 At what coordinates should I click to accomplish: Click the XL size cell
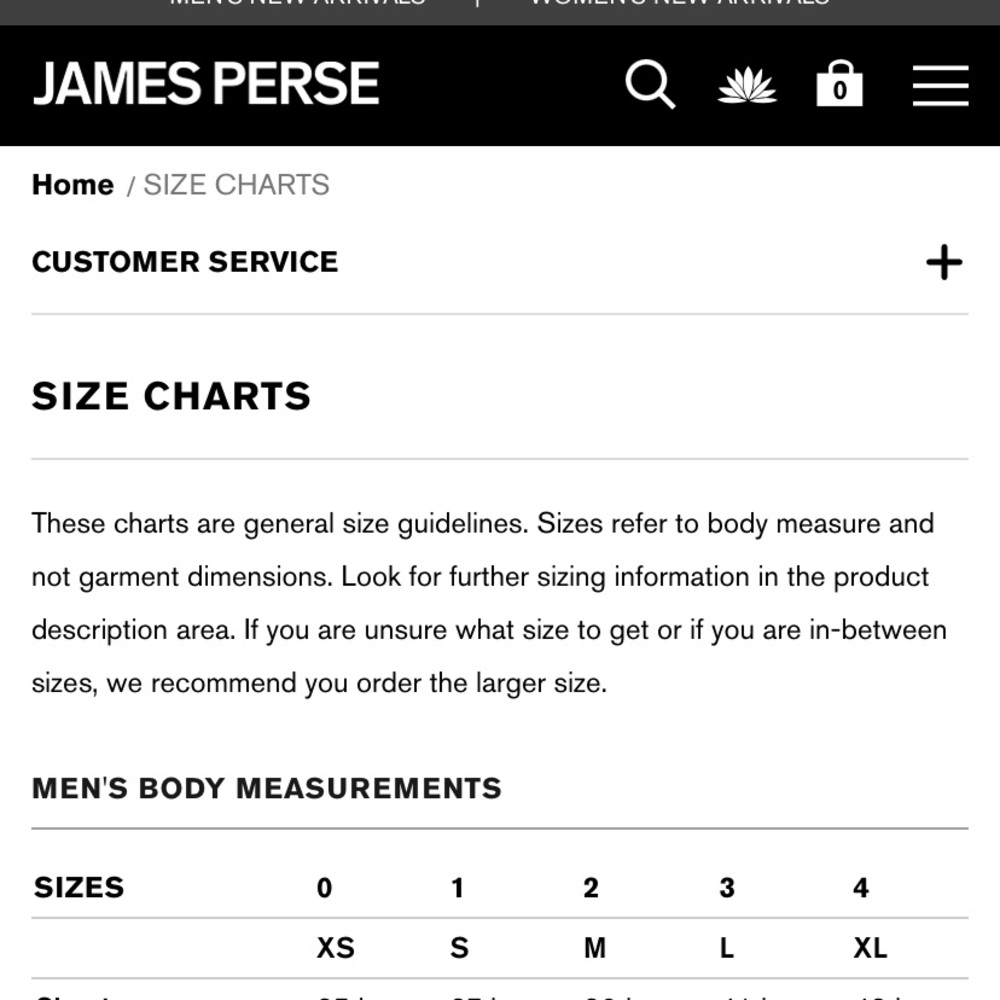(x=870, y=948)
